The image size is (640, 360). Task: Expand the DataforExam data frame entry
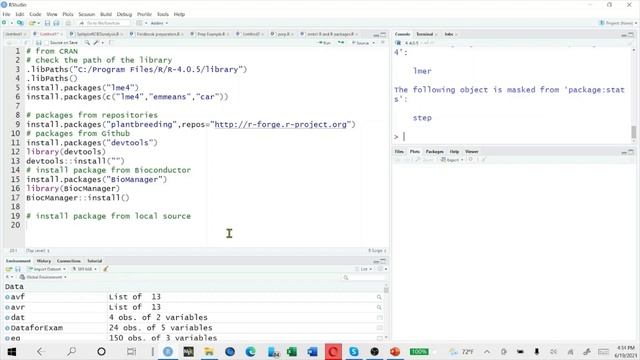(7, 328)
